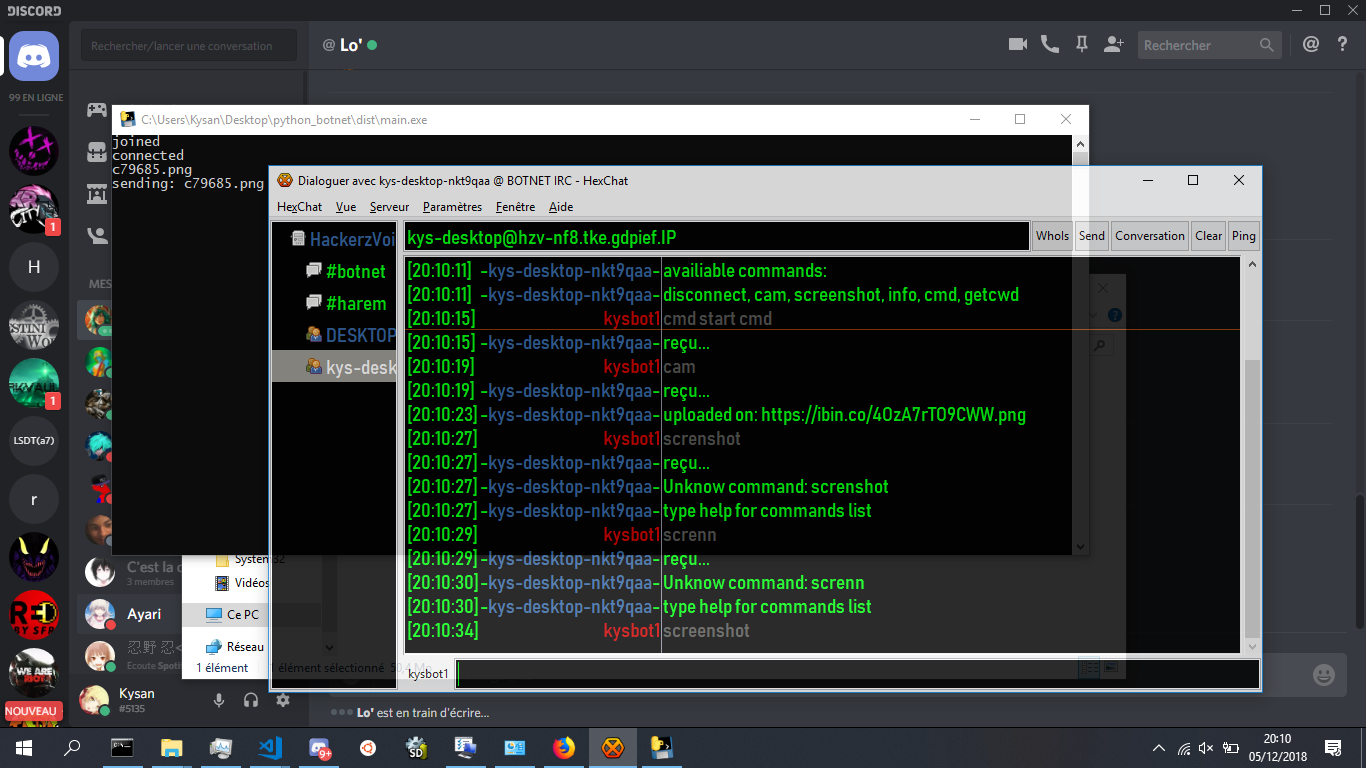Click the Send button in HexChat

(1092, 236)
